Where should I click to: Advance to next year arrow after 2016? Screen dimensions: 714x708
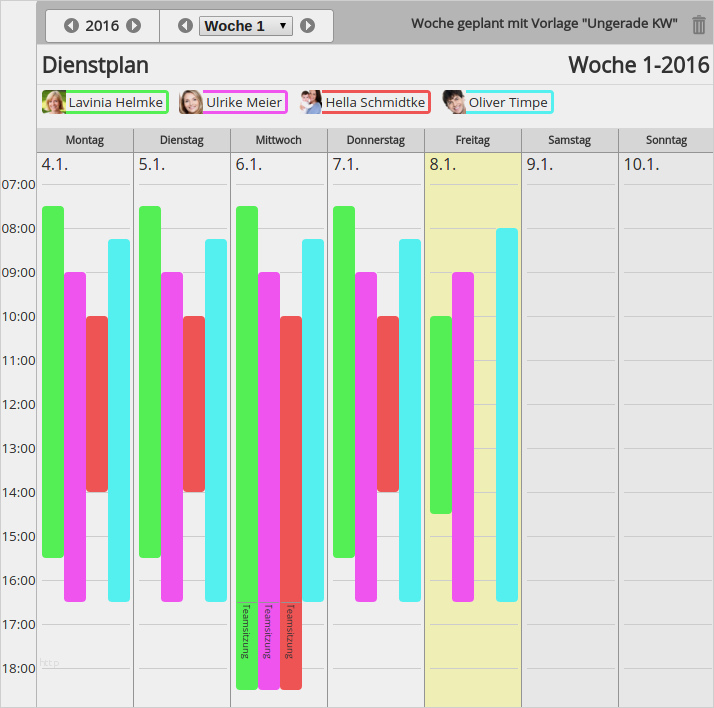(x=133, y=25)
